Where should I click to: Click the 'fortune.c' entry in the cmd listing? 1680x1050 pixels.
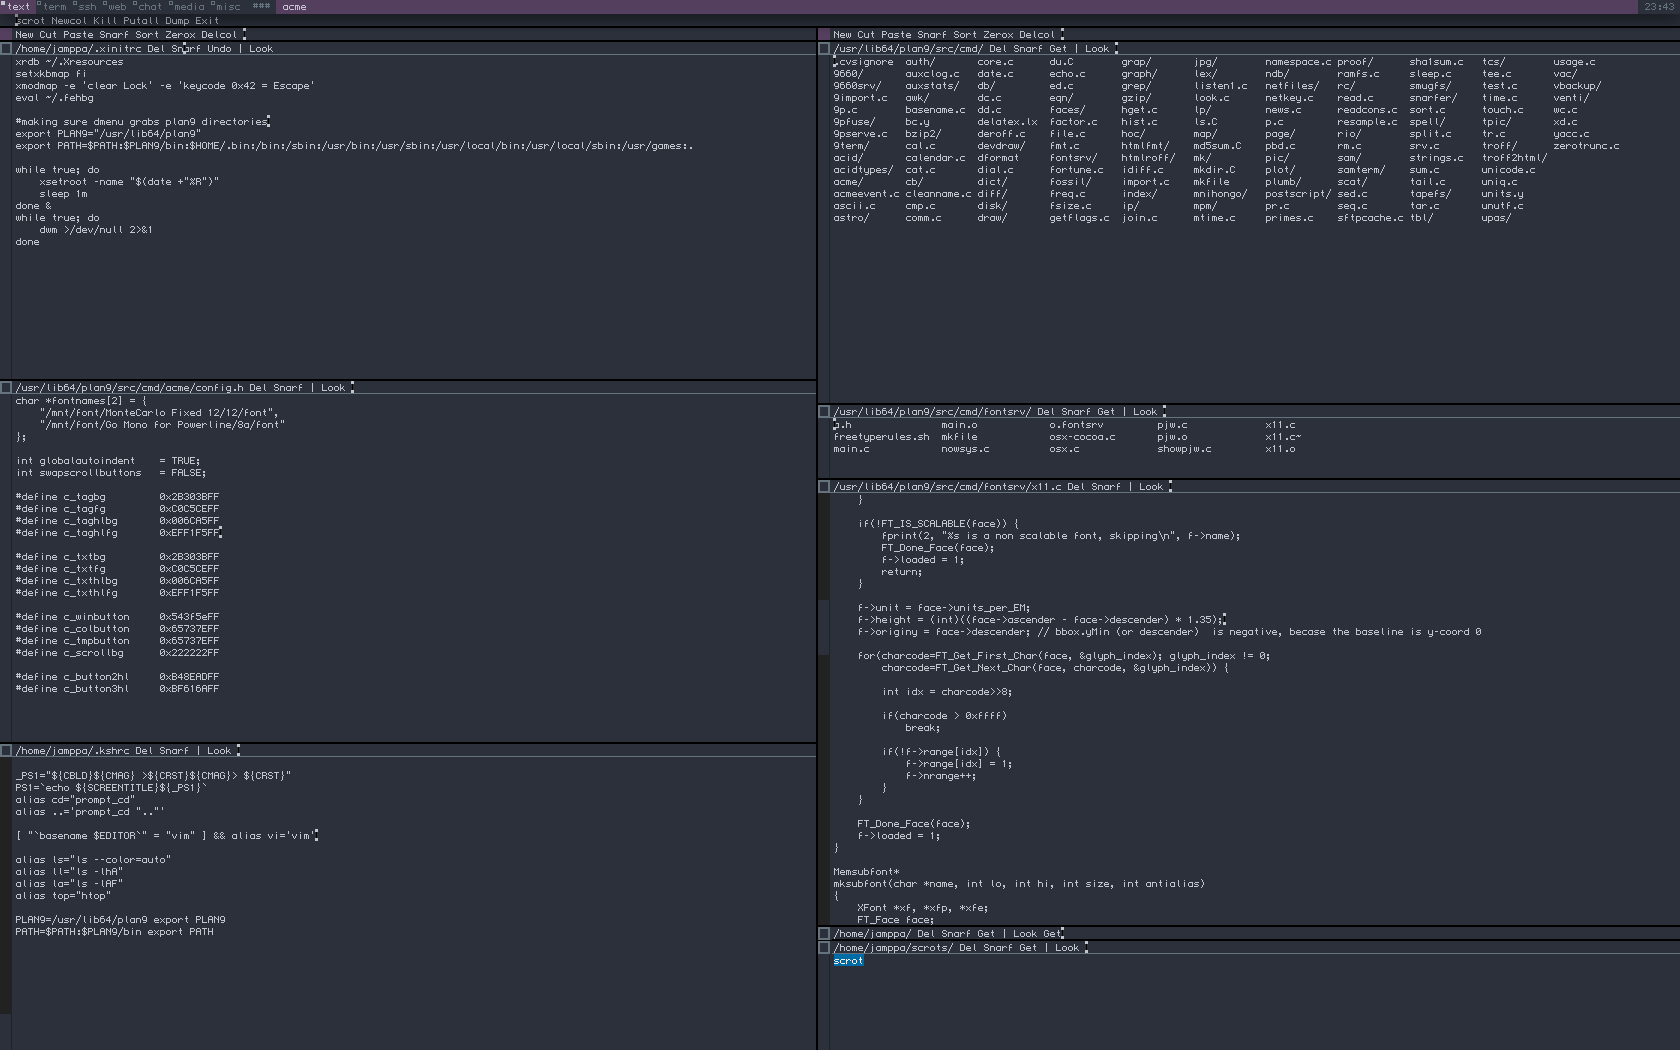click(1076, 169)
